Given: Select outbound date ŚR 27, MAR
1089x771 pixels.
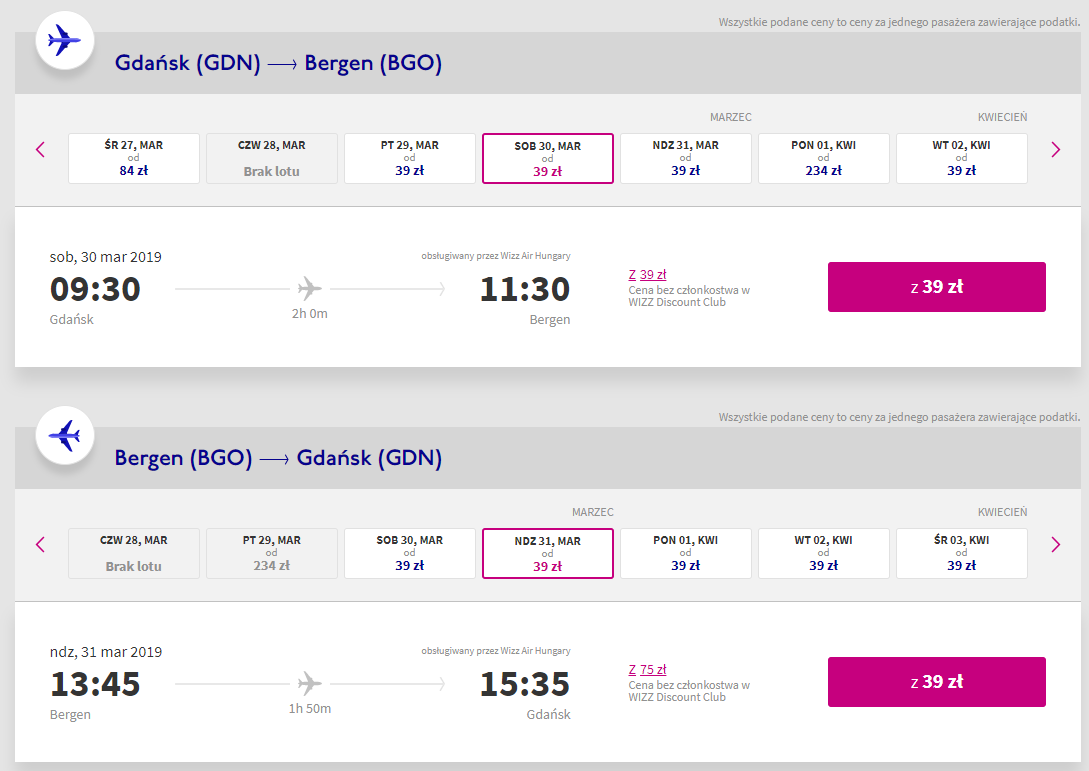Looking at the screenshot, I should [134, 158].
